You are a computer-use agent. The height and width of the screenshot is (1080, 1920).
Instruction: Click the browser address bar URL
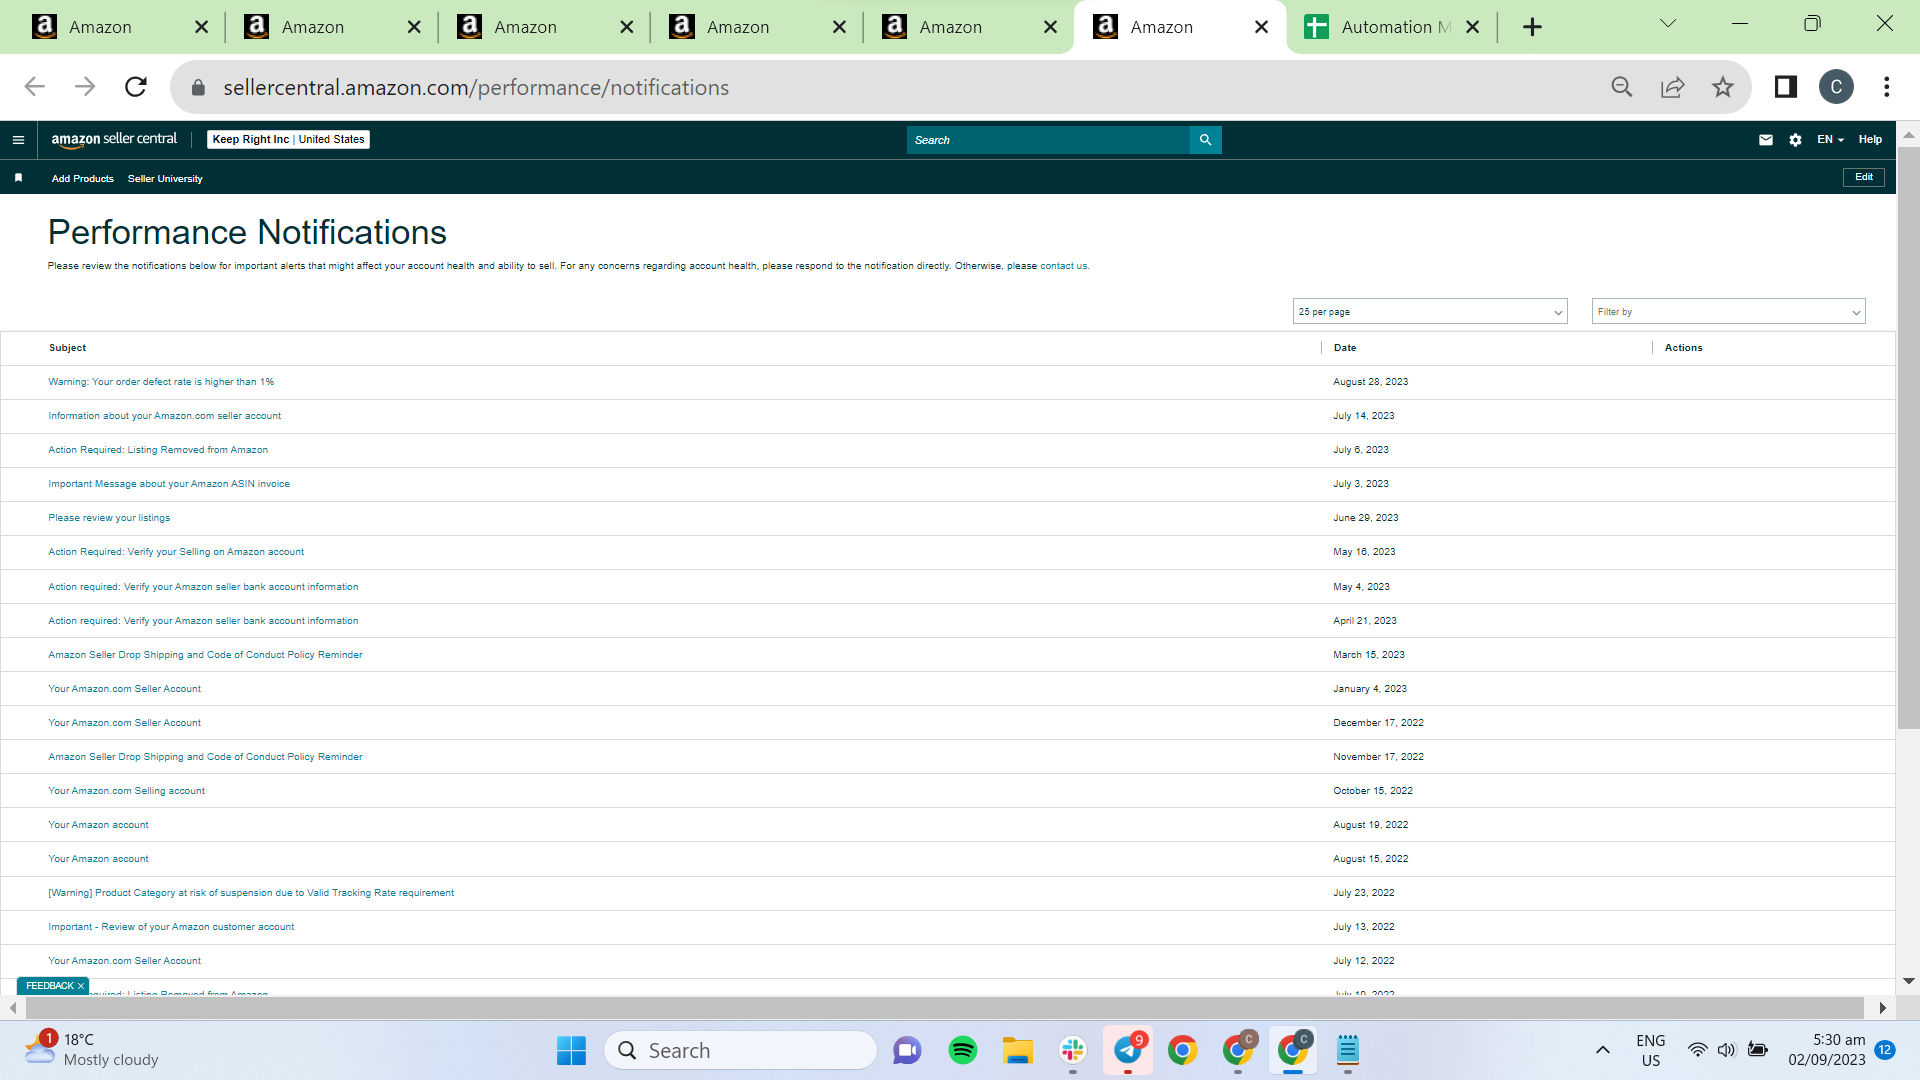(476, 88)
